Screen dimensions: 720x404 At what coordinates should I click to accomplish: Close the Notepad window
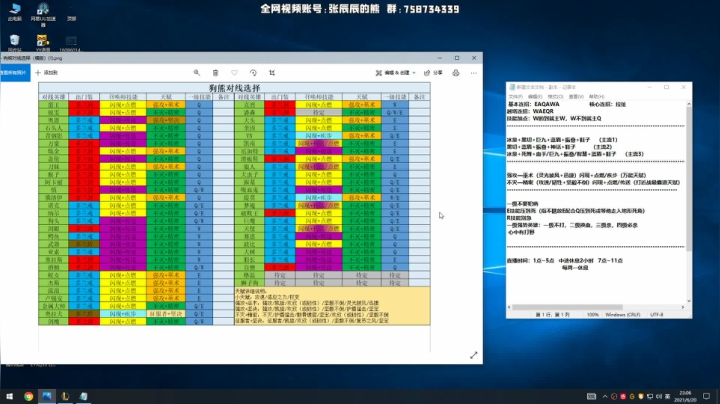coord(683,87)
